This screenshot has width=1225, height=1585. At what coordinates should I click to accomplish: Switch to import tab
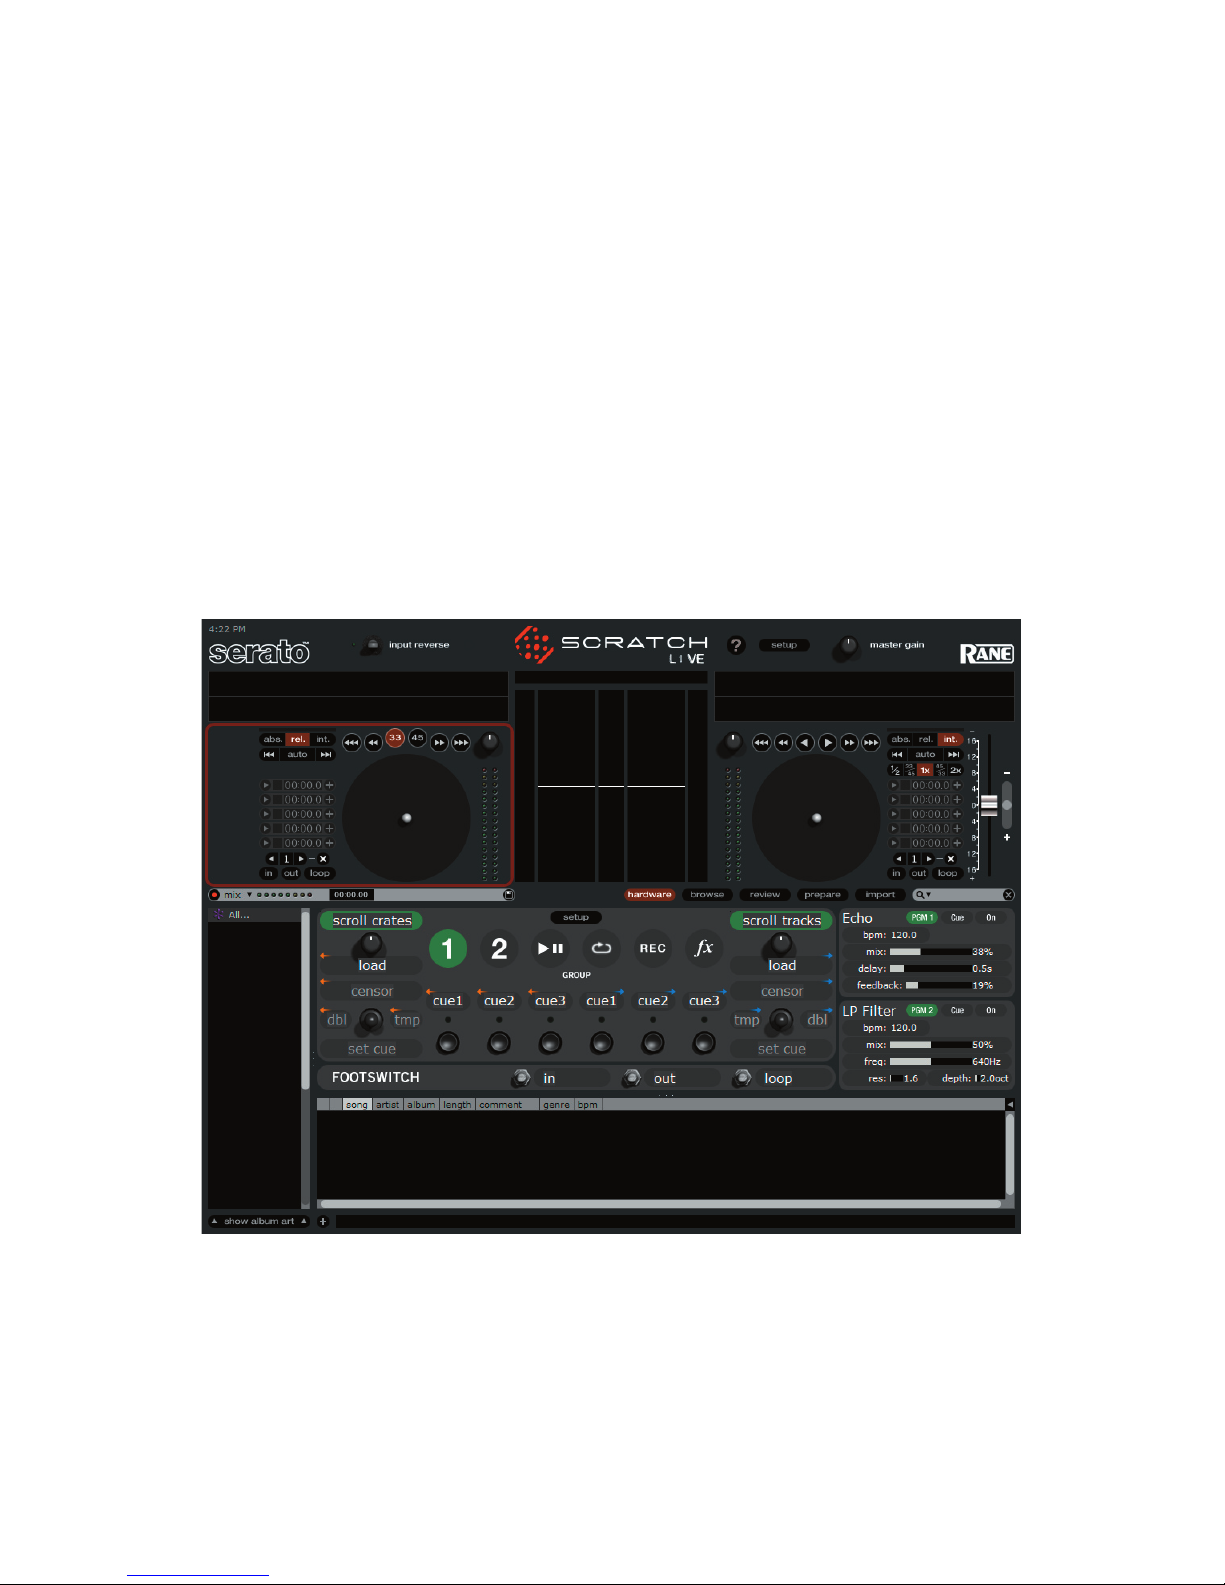(880, 895)
